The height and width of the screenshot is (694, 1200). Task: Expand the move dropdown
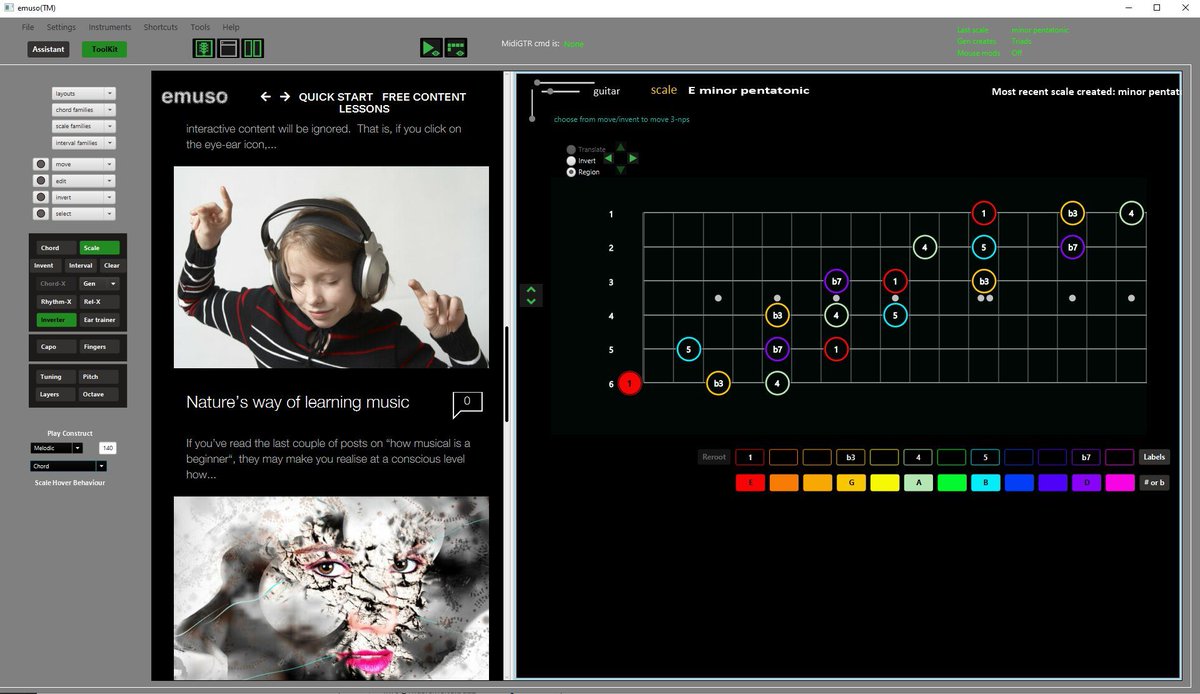click(83, 164)
